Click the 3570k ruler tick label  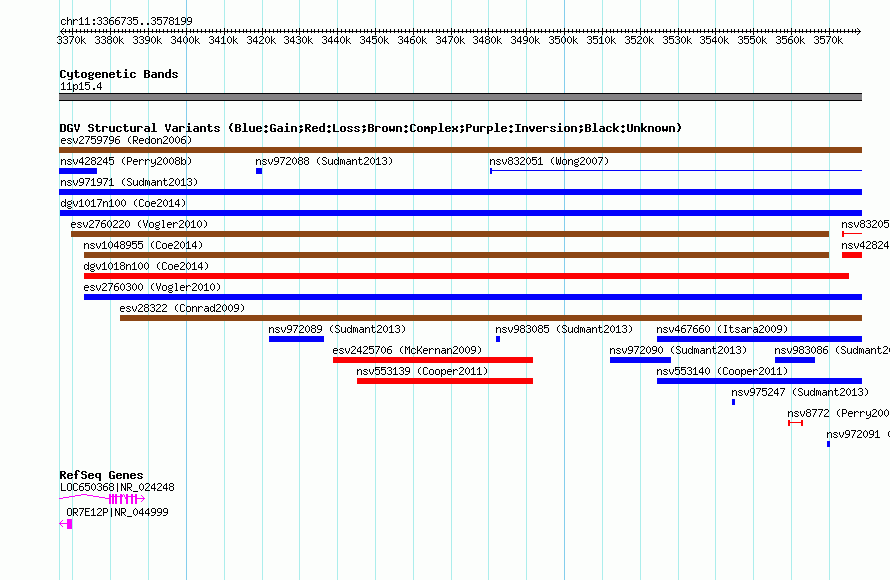[828, 40]
